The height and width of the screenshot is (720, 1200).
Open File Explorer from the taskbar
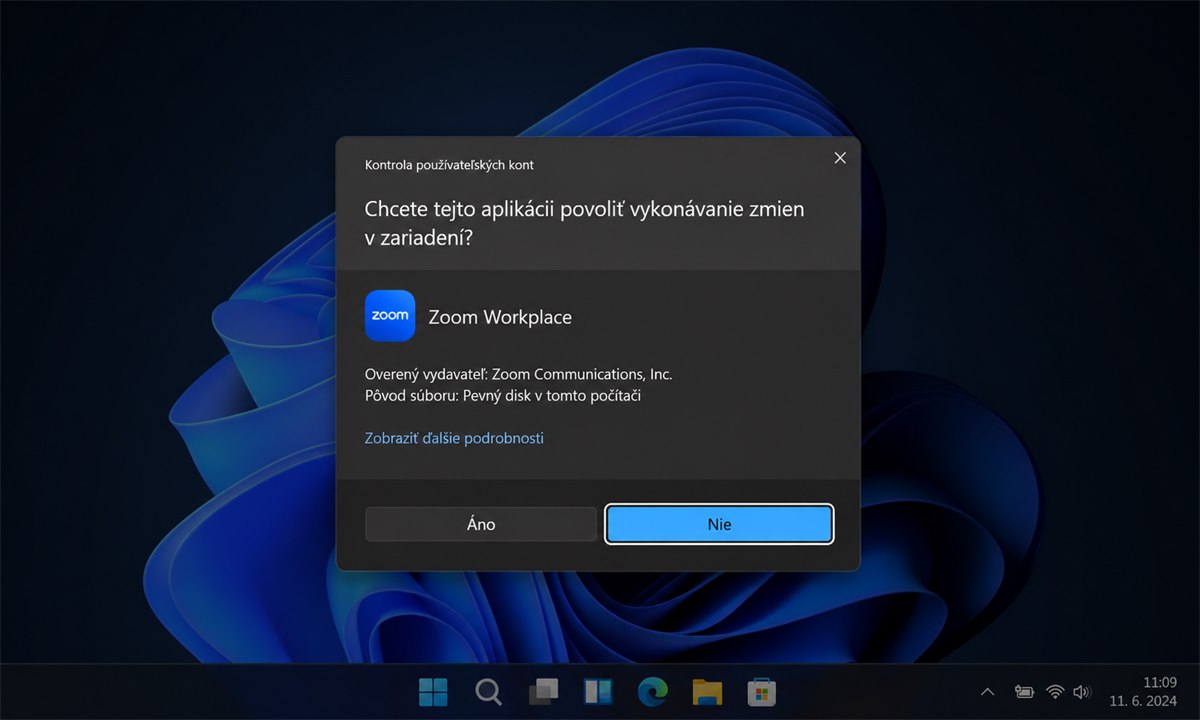click(x=707, y=691)
